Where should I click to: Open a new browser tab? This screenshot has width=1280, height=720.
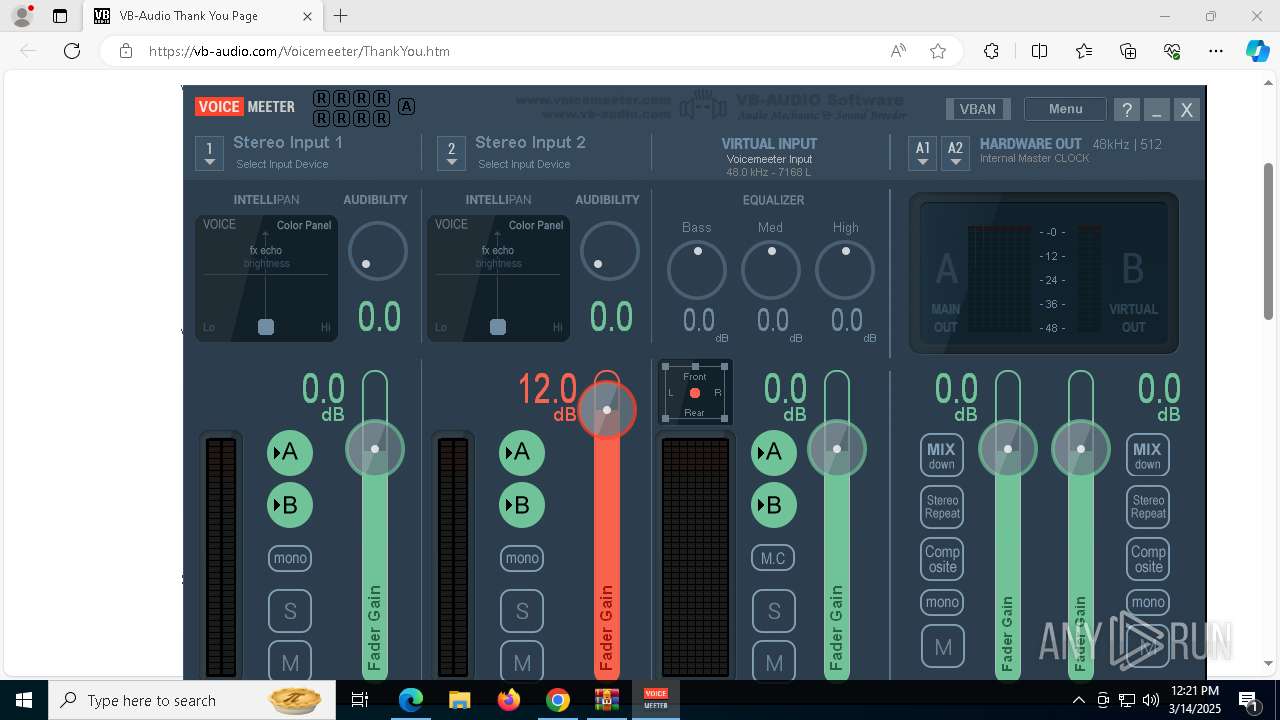pyautogui.click(x=341, y=16)
